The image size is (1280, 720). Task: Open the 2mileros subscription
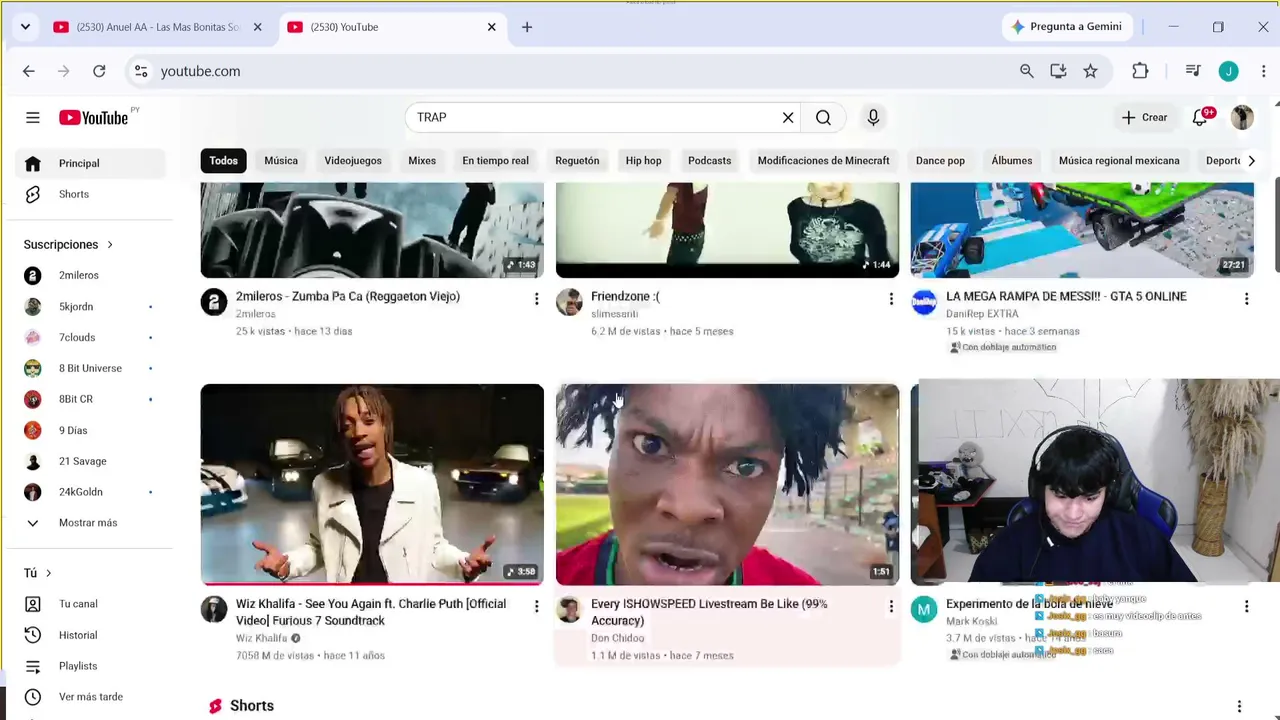[x=88, y=275]
